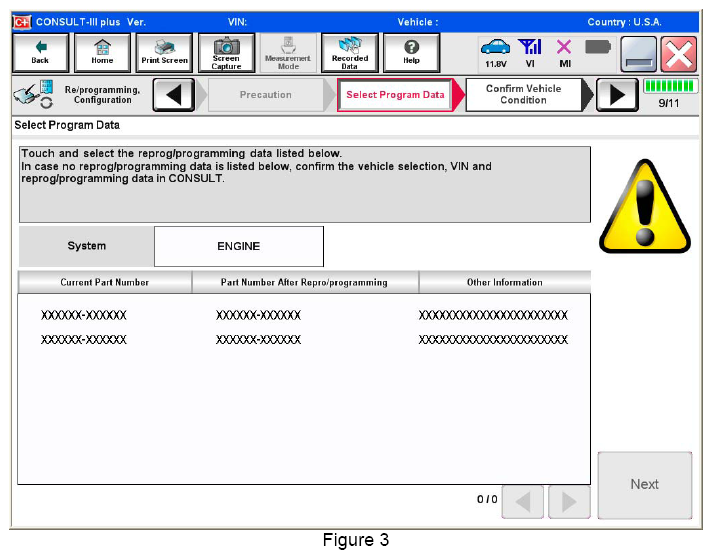
Task: Check the battery voltage 11.8V indicator
Action: (x=495, y=53)
